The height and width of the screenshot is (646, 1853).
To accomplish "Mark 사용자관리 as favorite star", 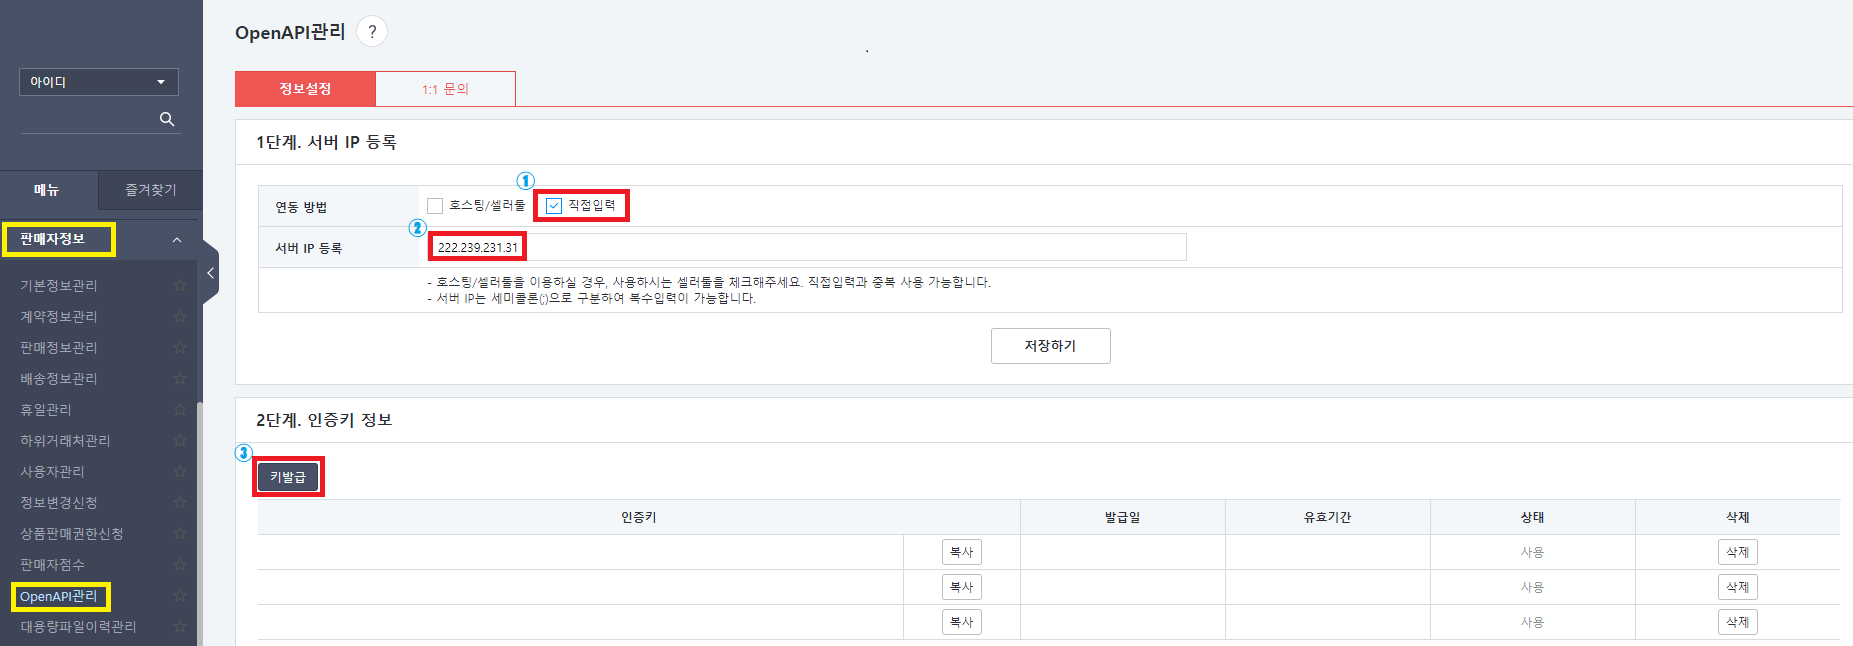I will [x=180, y=472].
